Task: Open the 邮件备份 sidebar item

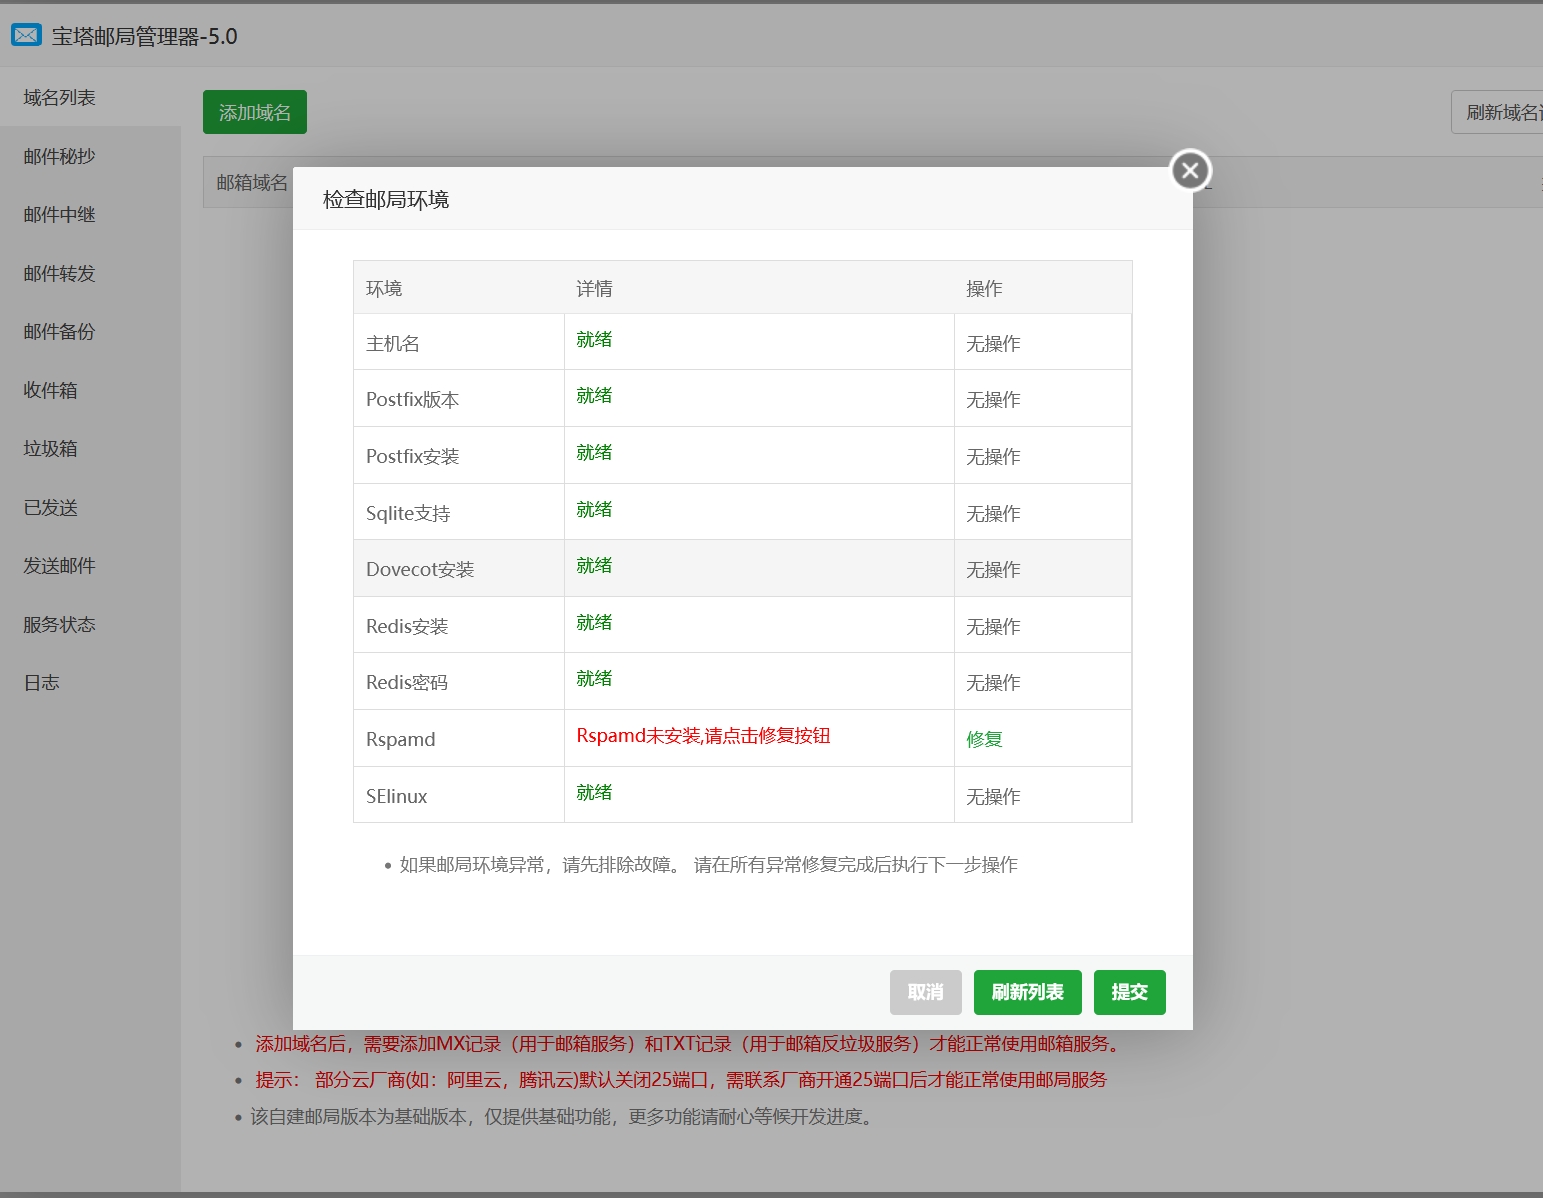Action: click(x=90, y=331)
